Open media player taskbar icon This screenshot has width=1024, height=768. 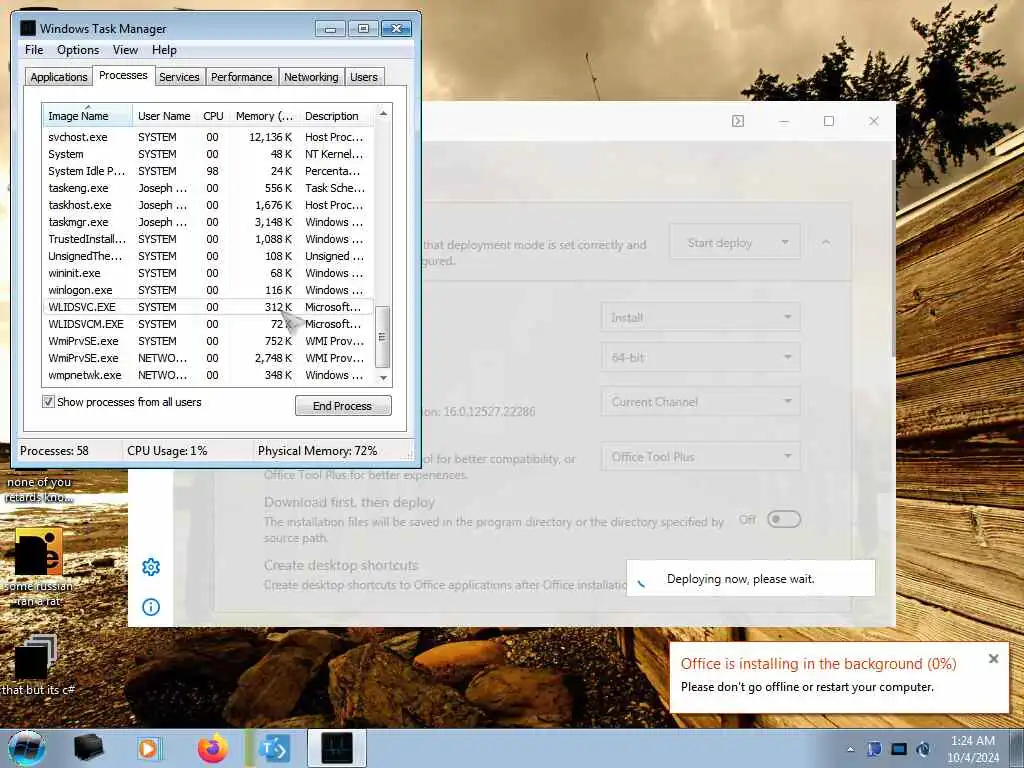[x=148, y=748]
